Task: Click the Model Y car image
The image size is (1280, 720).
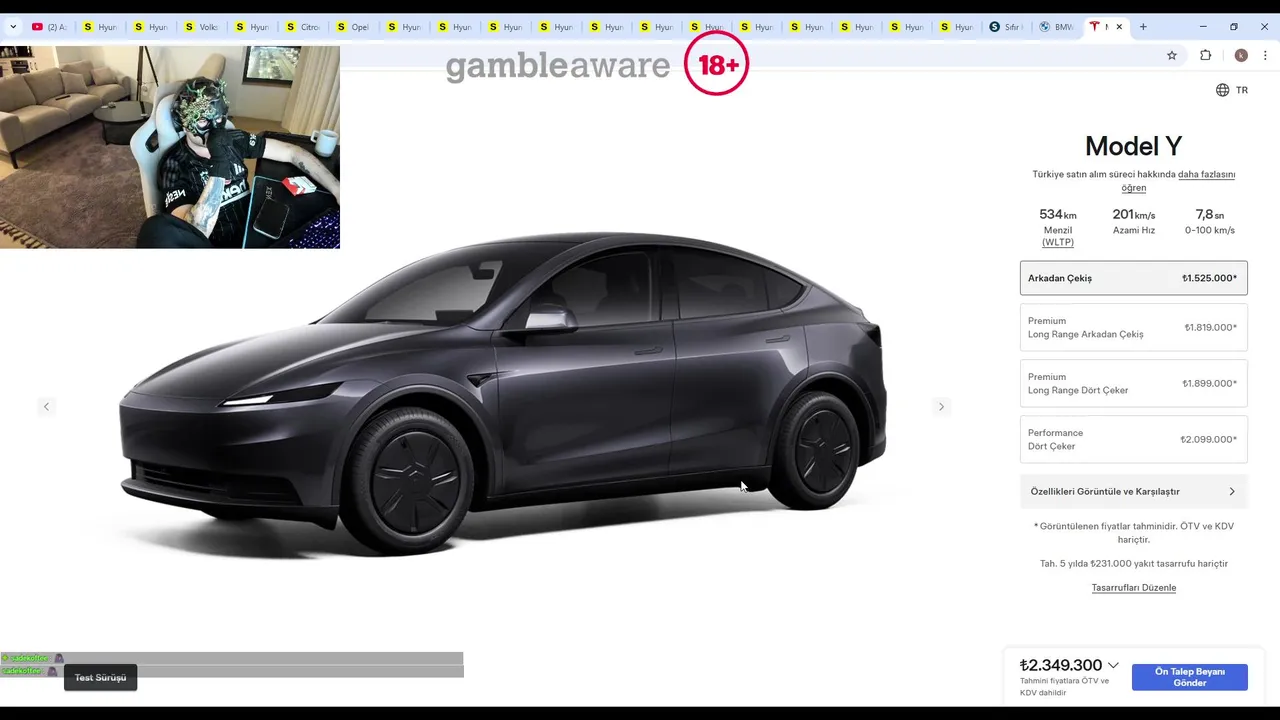Action: point(503,397)
